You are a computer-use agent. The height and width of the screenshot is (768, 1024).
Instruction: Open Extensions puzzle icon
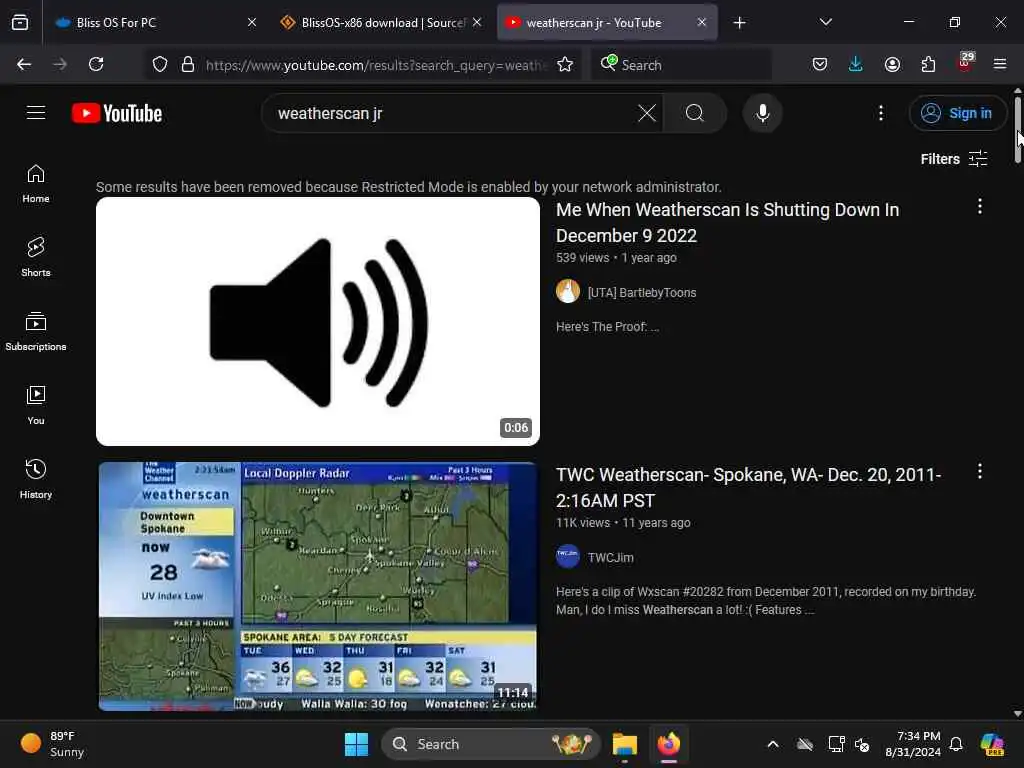point(928,64)
